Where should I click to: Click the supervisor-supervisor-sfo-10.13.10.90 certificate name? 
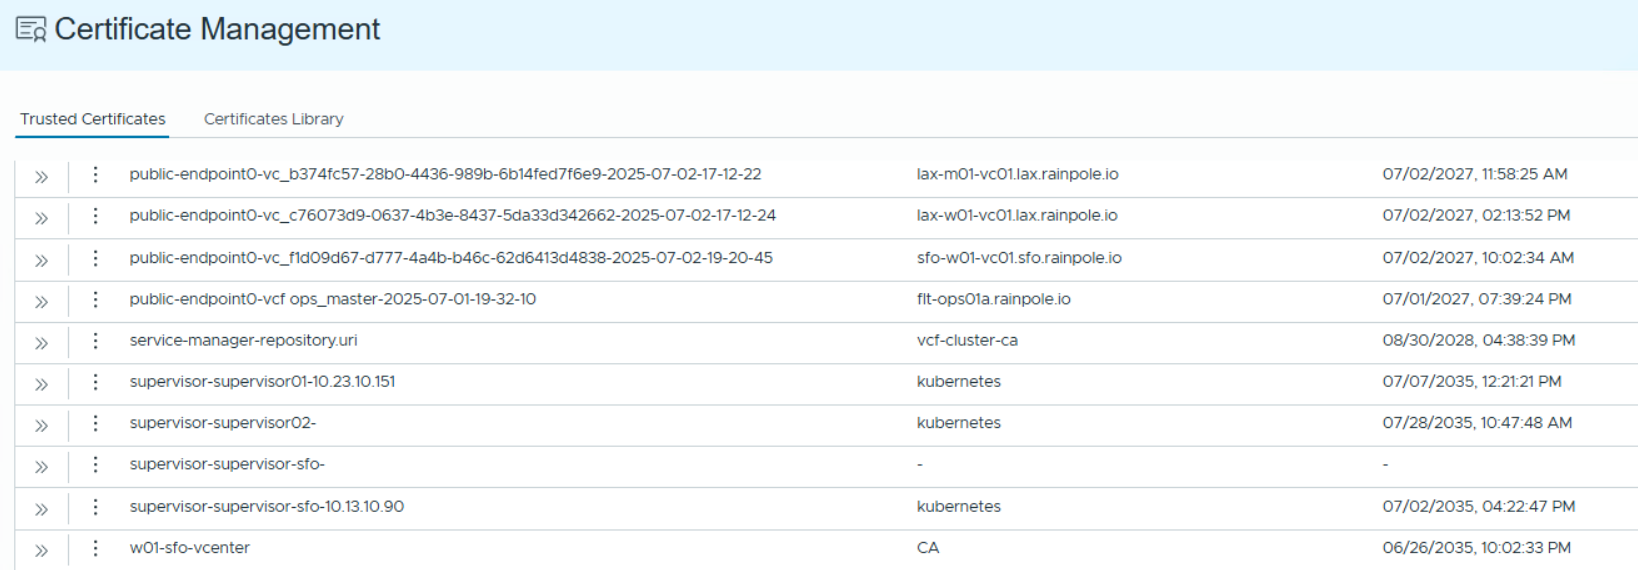click(x=266, y=507)
